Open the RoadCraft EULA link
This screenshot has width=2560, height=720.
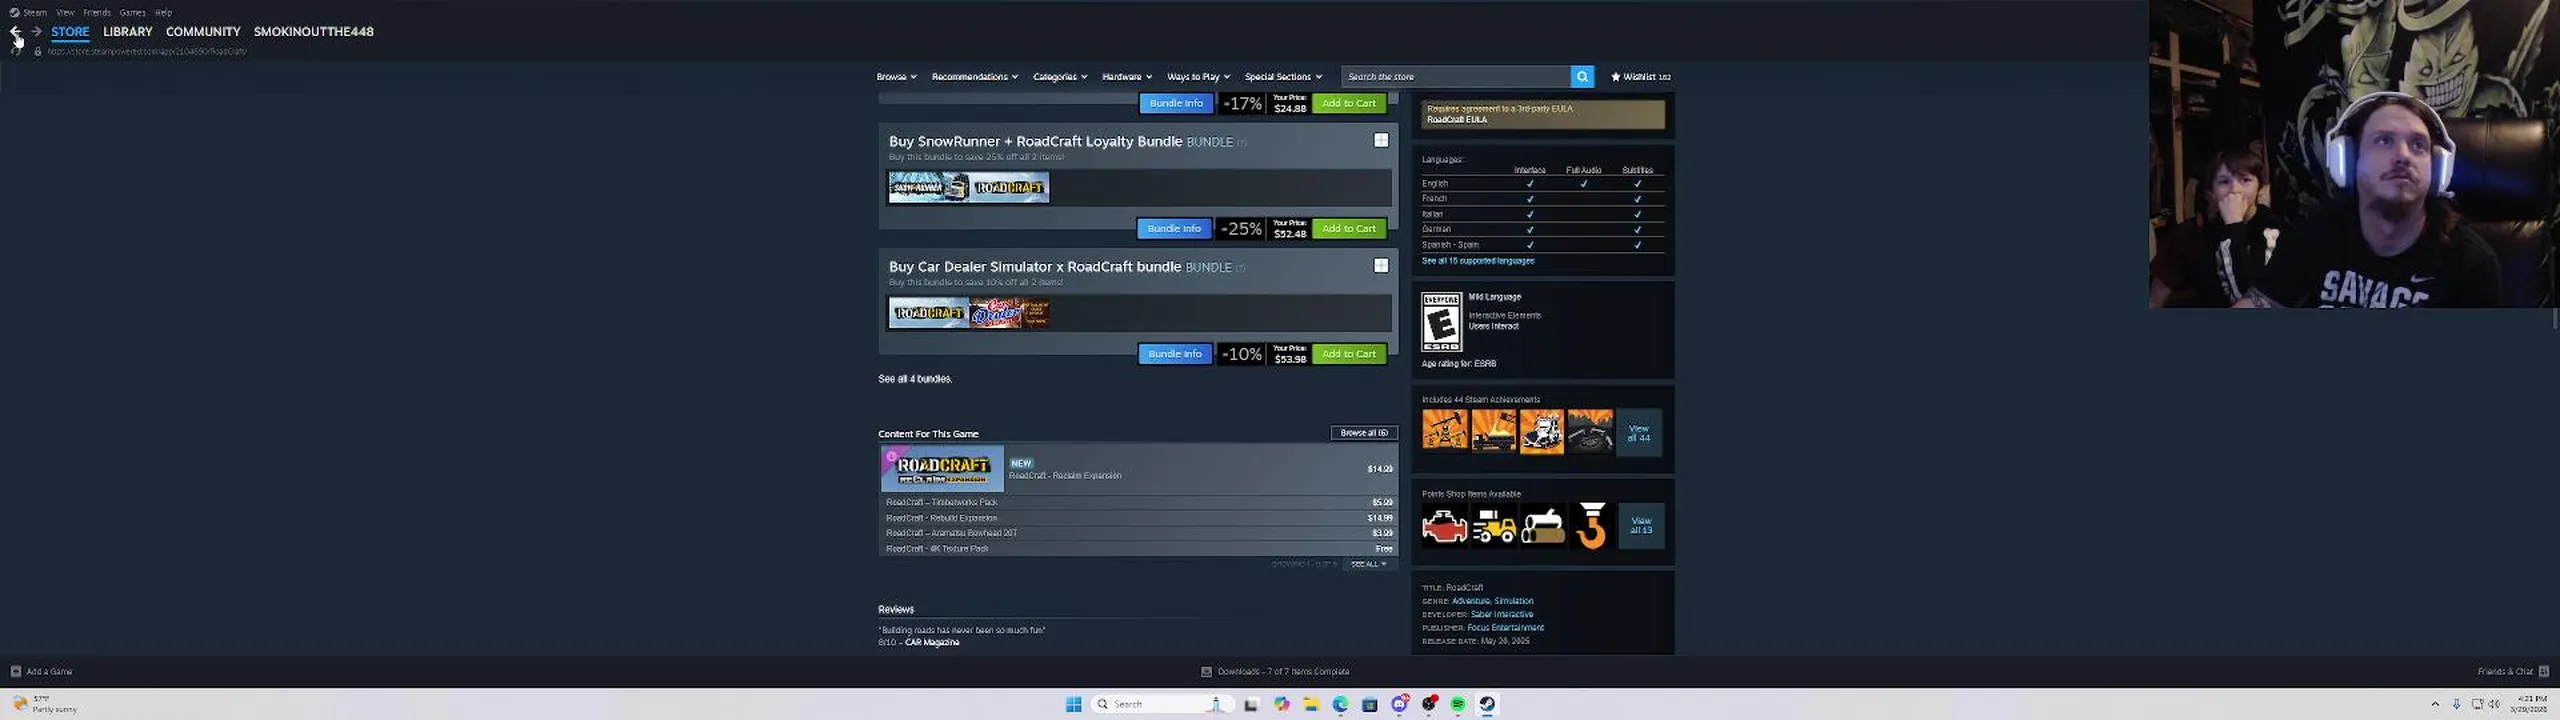click(x=1456, y=119)
